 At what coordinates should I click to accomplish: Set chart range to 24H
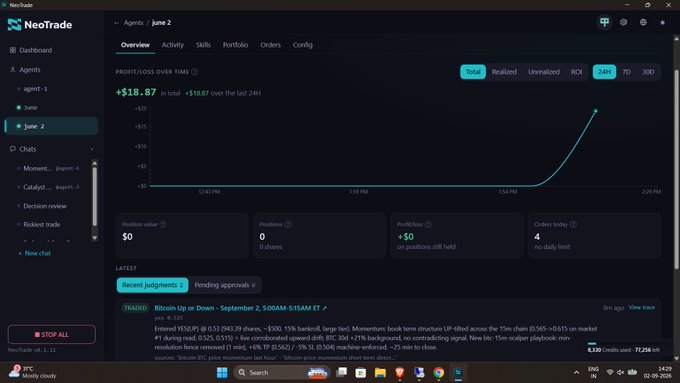[604, 72]
